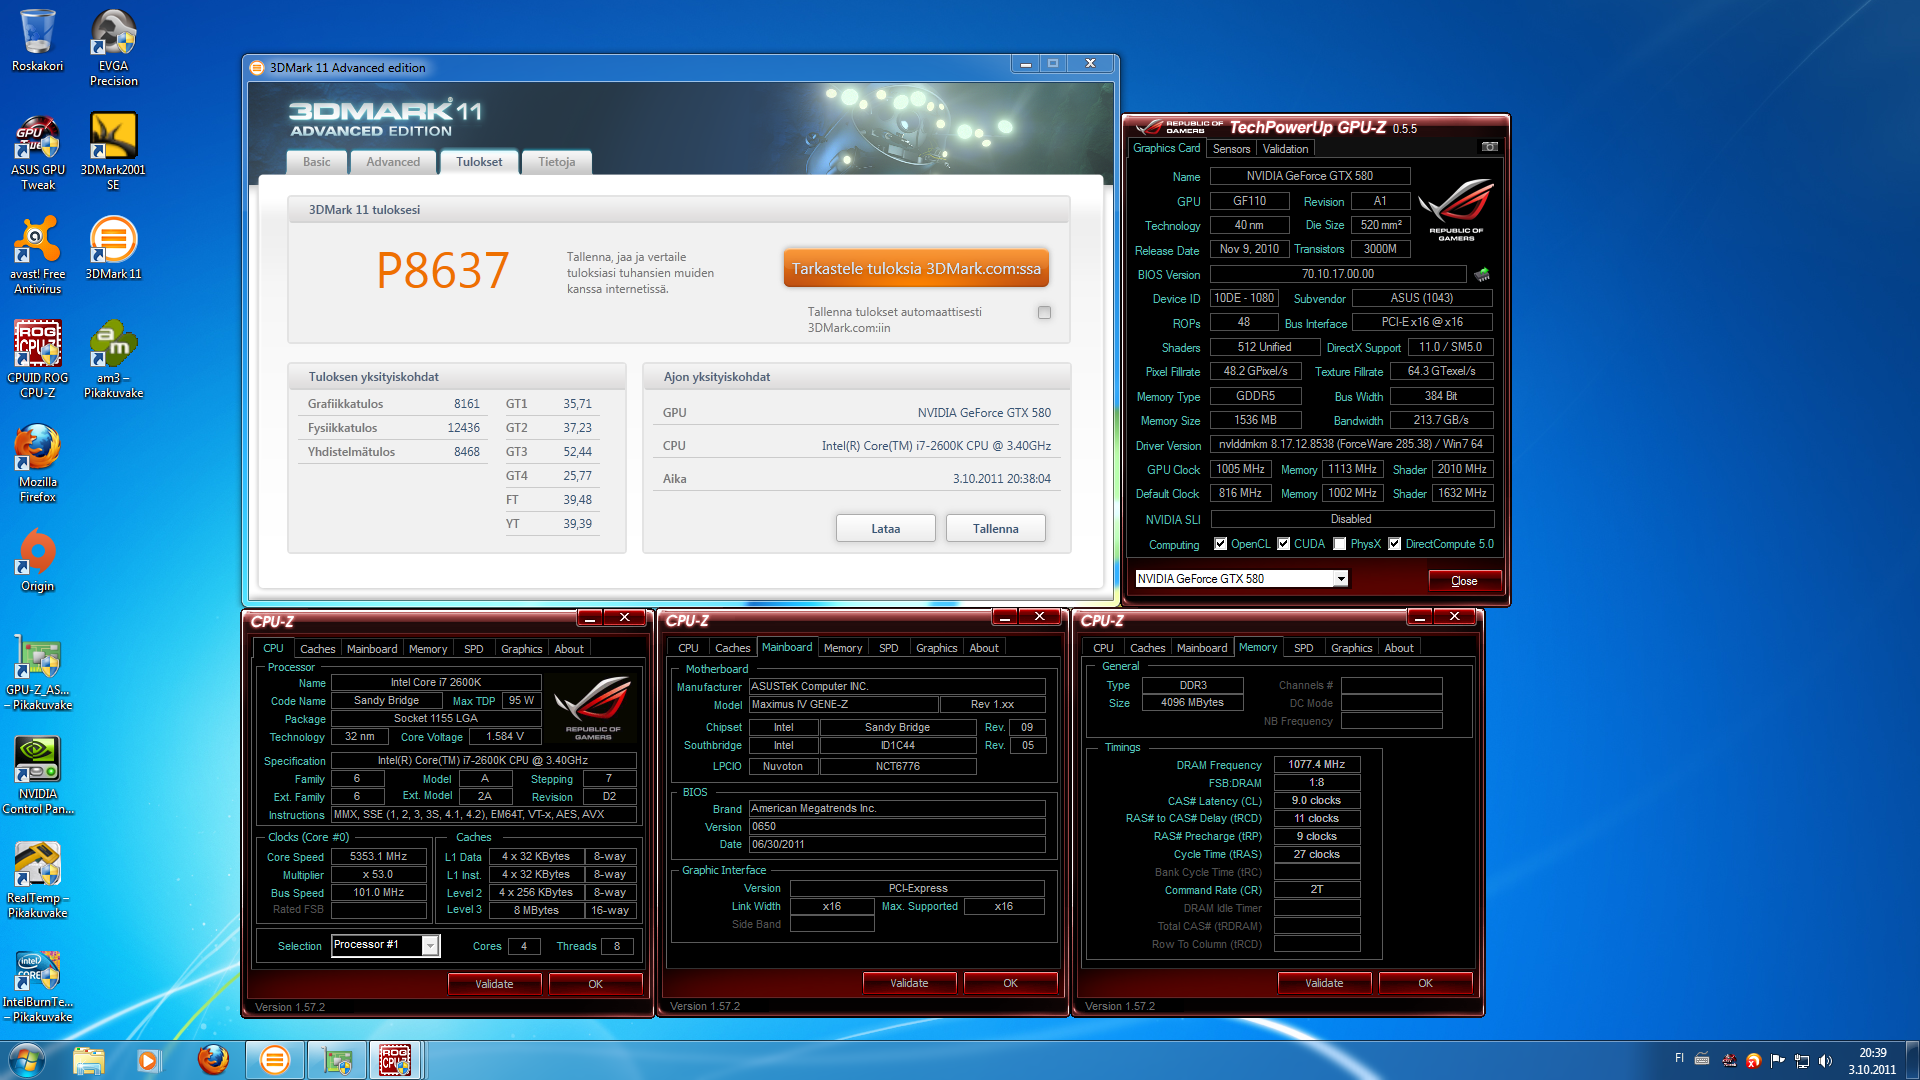The image size is (1920, 1080).
Task: Open the Windows Start menu orb
Action: 27,1060
